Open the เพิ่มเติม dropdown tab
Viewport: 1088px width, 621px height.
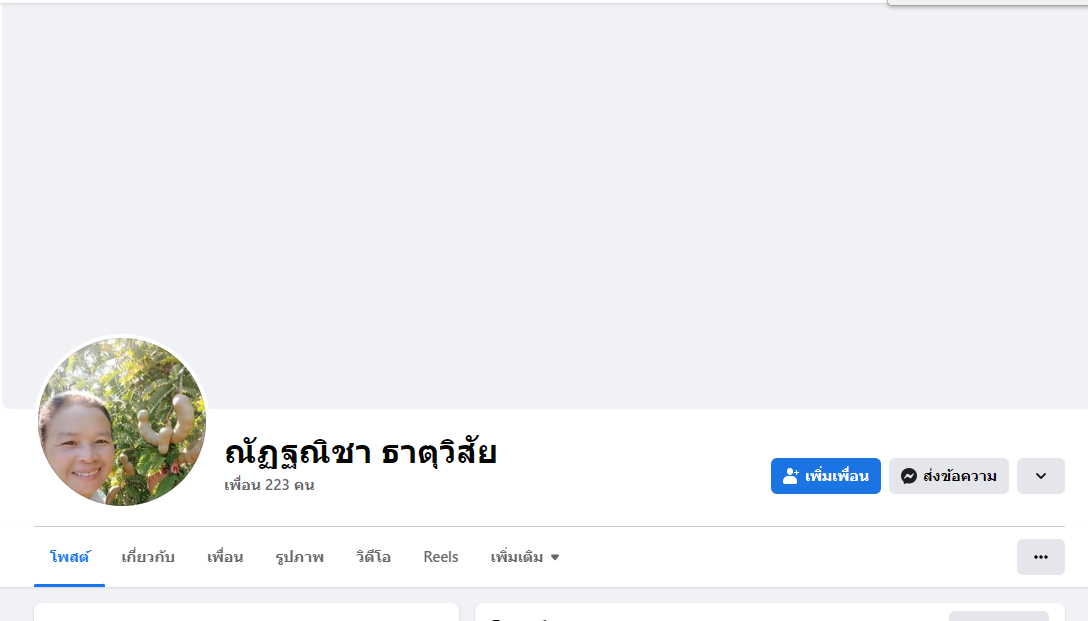coord(517,557)
